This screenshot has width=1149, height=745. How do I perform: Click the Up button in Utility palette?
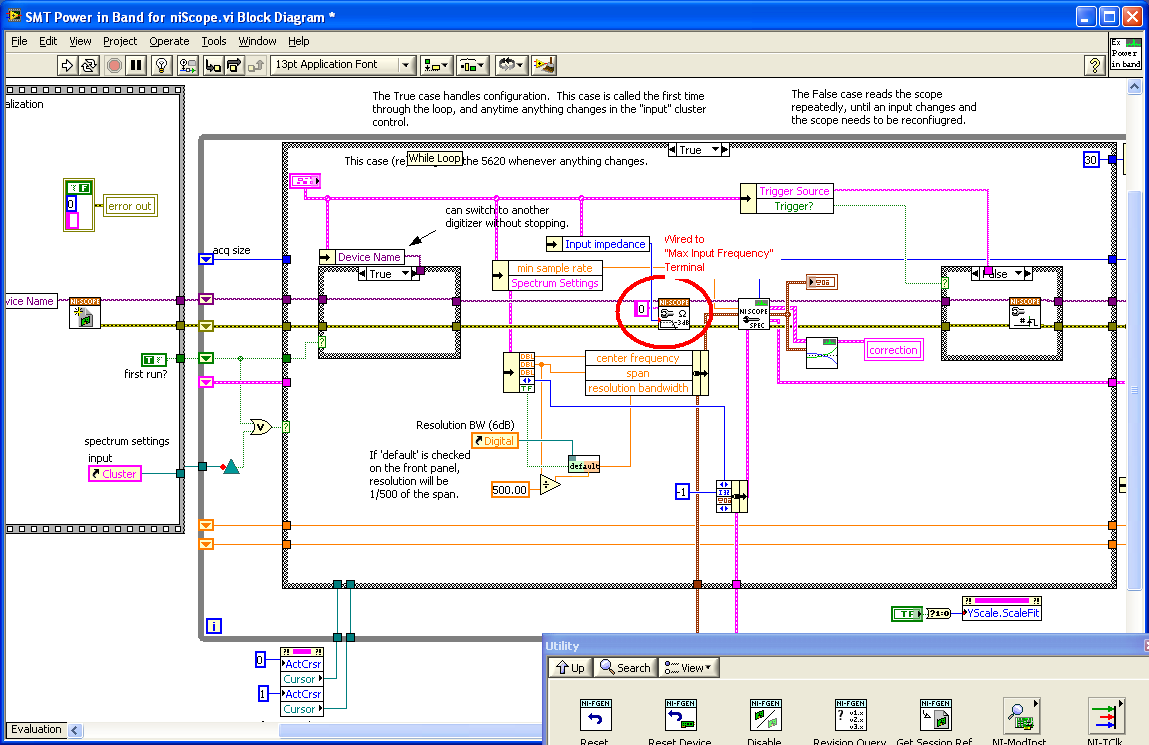pos(570,667)
